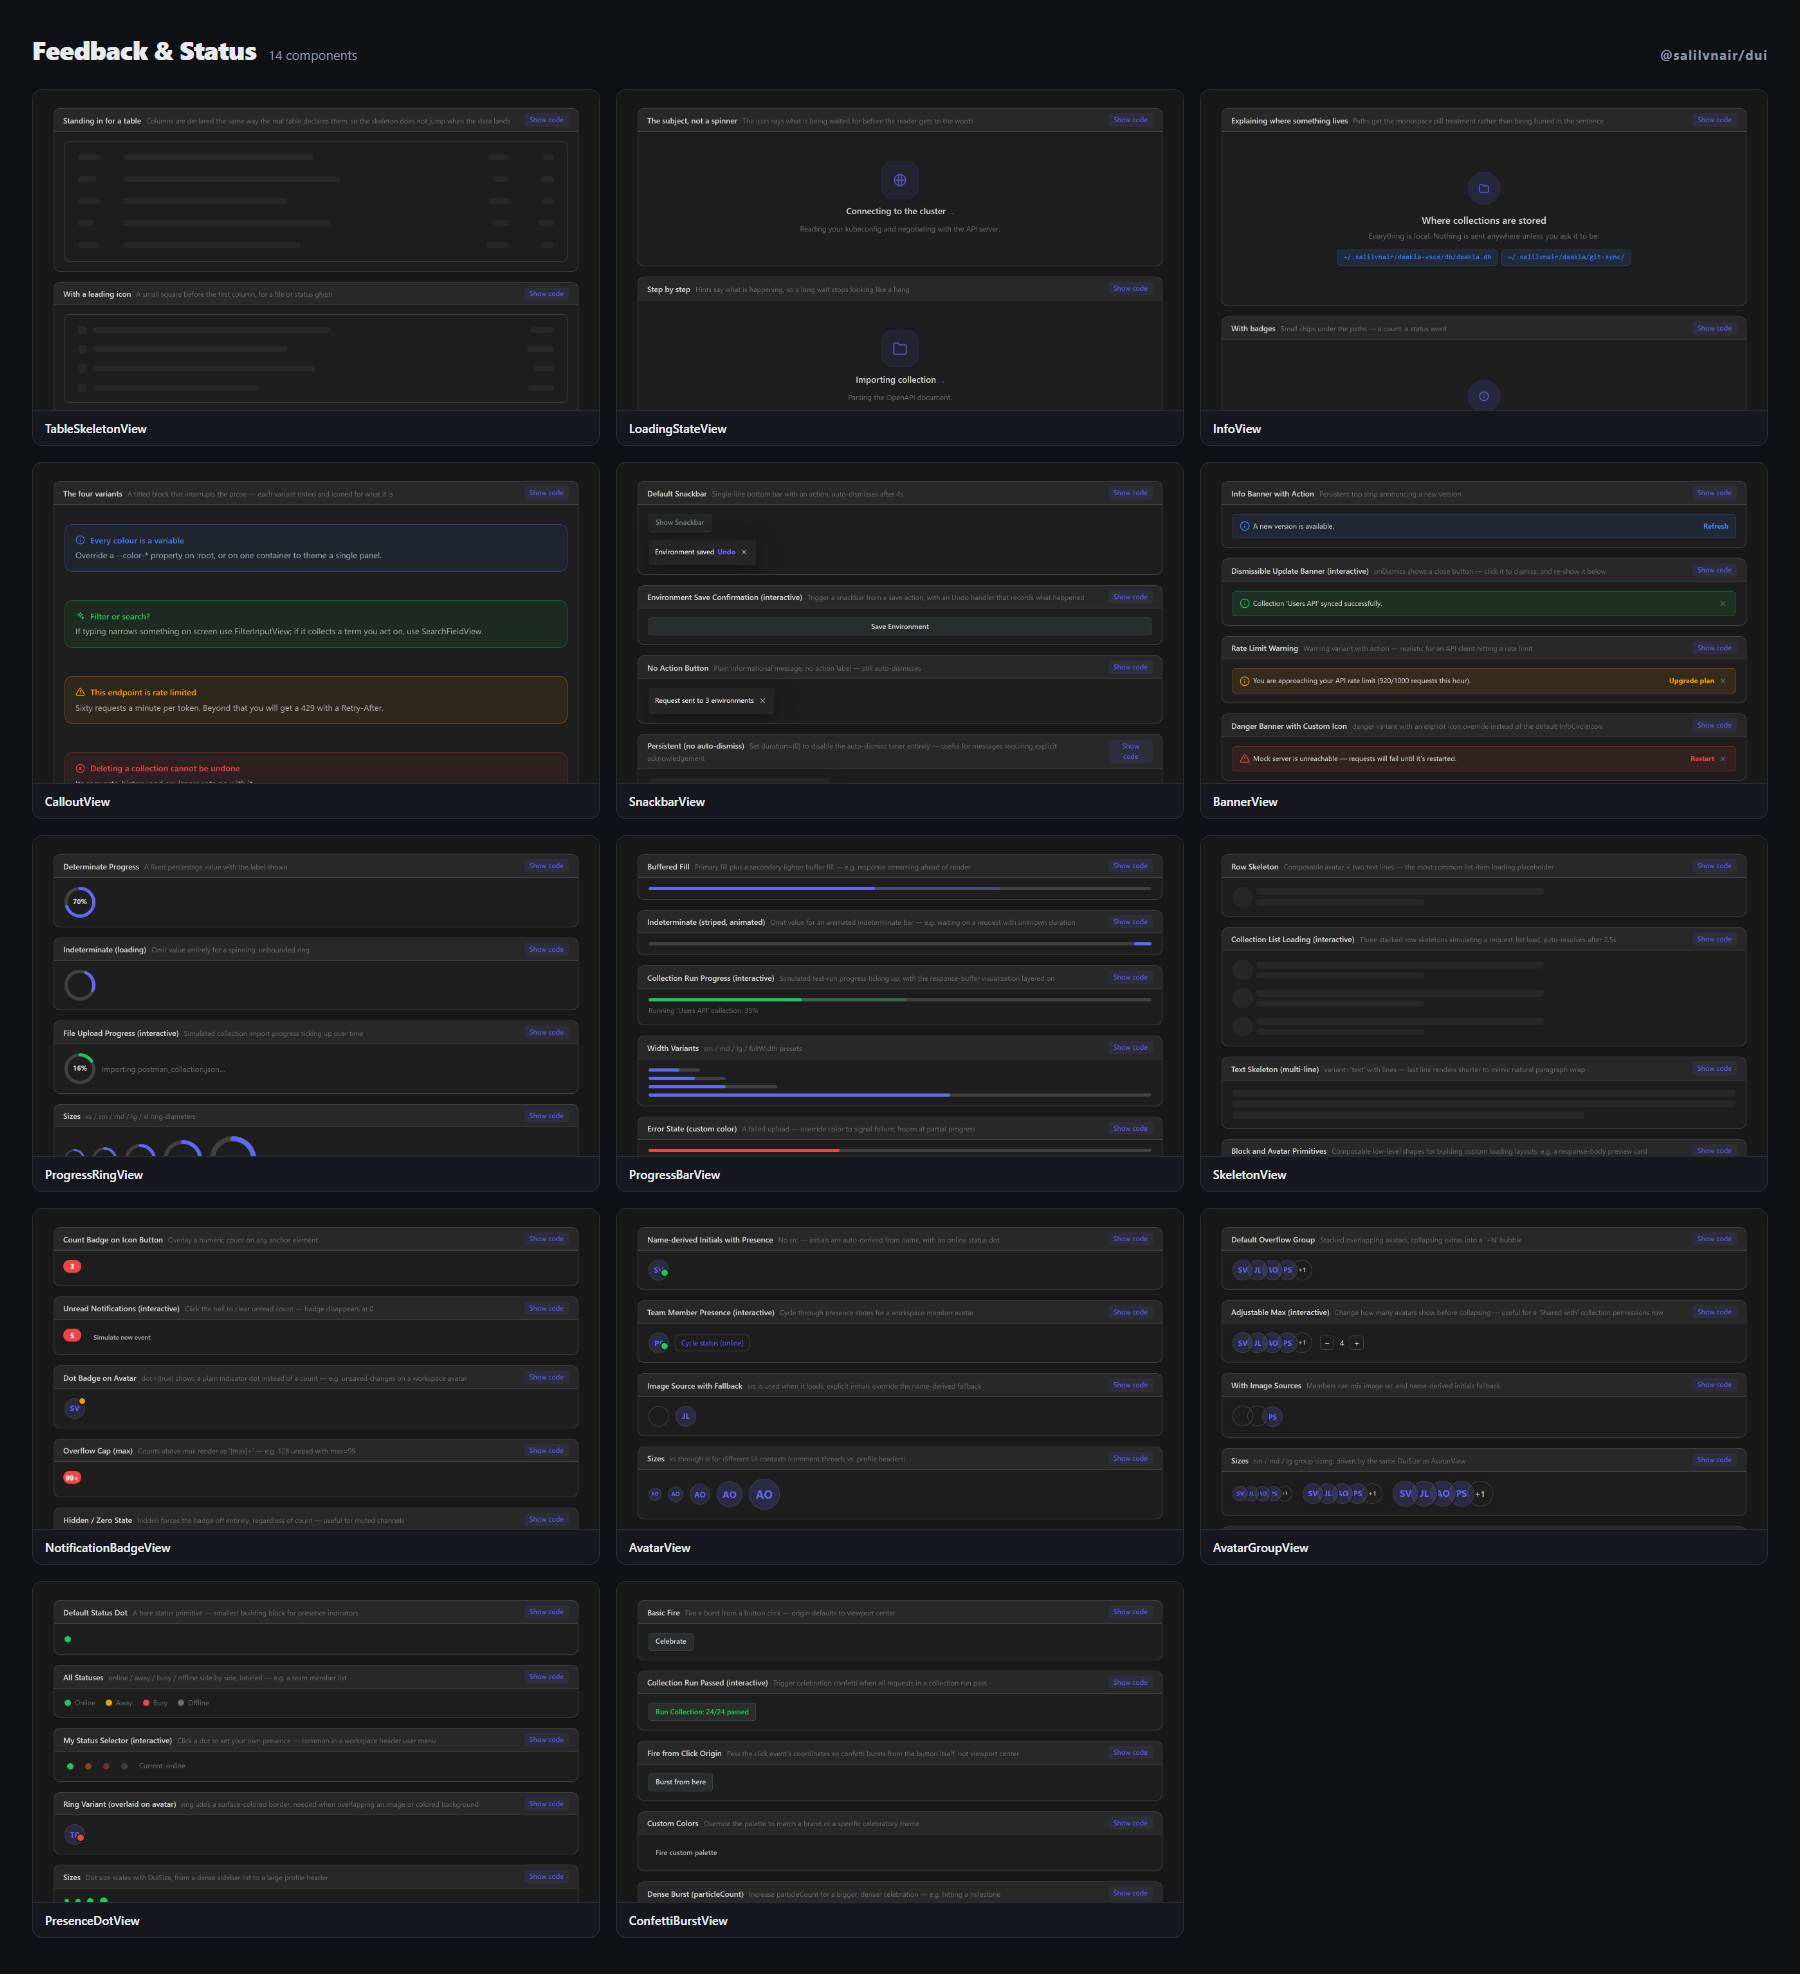The height and width of the screenshot is (1974, 1800).
Task: Click the Show Snackbar button
Action: 680,523
